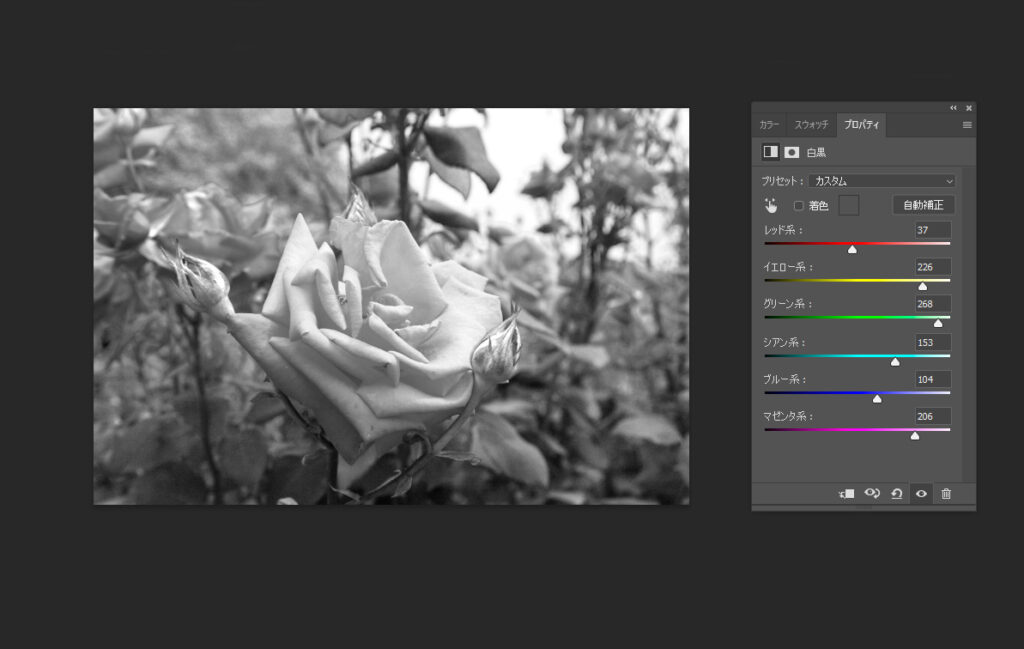Click the layer mask icon
The image size is (1024, 649).
(x=791, y=152)
